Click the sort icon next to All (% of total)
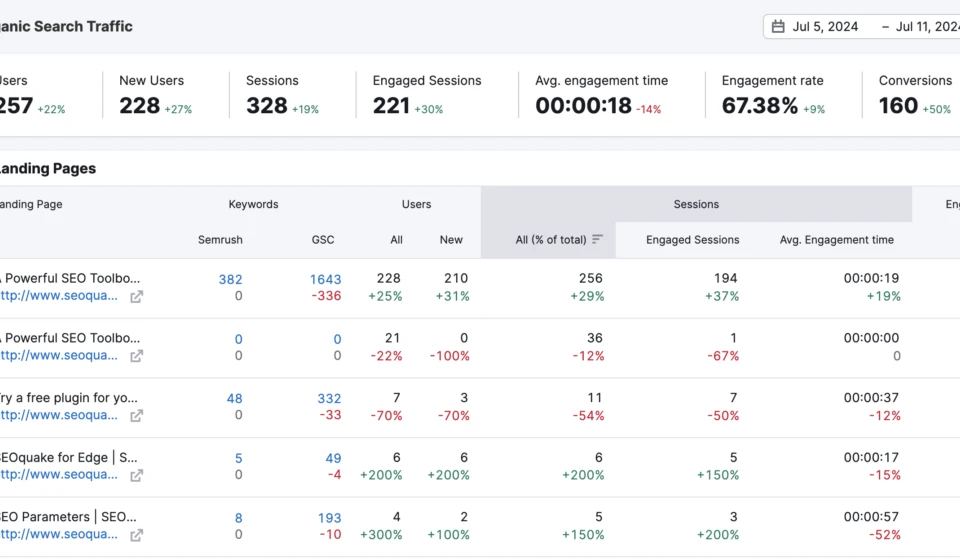Screen dimensions: 960x559 598,239
